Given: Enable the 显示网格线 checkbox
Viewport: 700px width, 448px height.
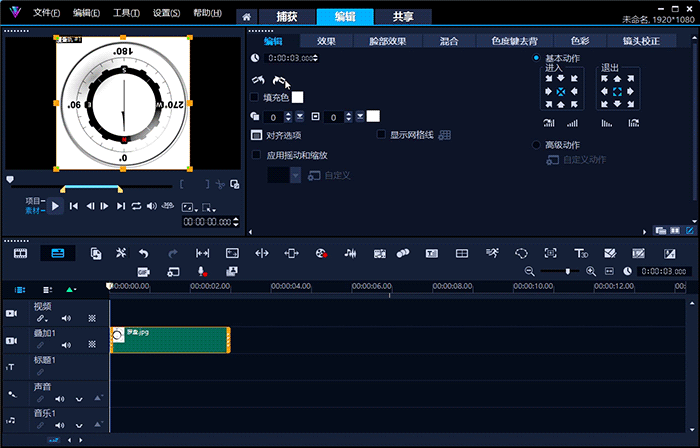Looking at the screenshot, I should pyautogui.click(x=381, y=134).
